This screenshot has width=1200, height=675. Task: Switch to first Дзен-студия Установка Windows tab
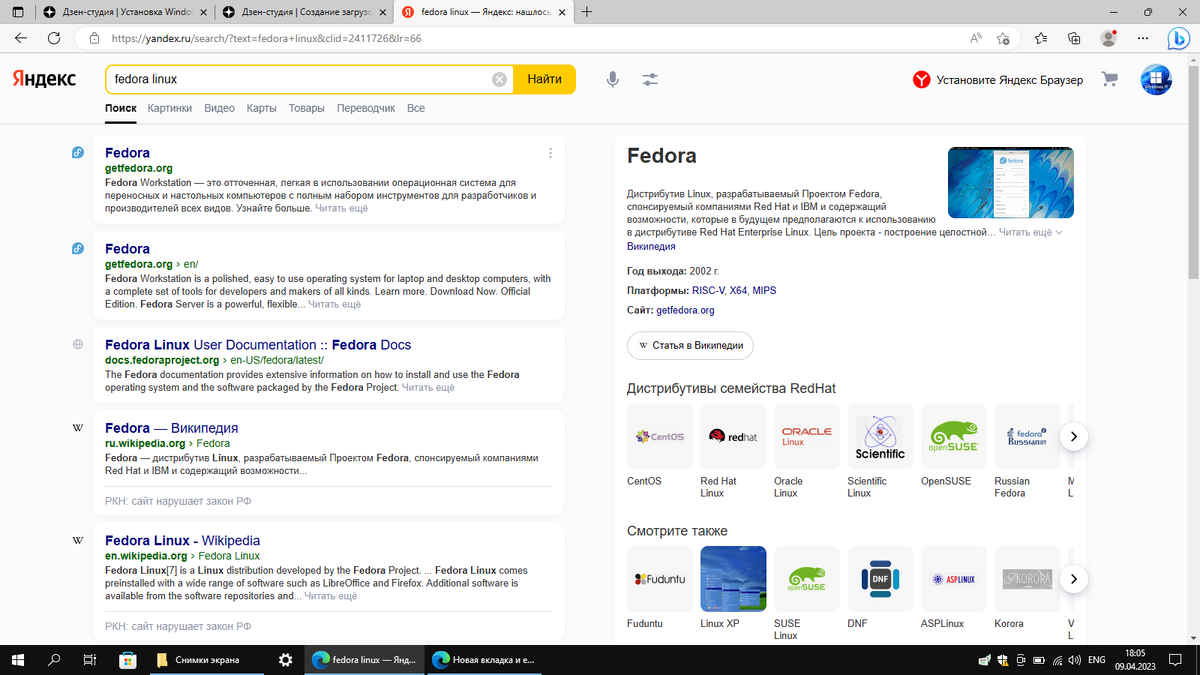pos(124,12)
